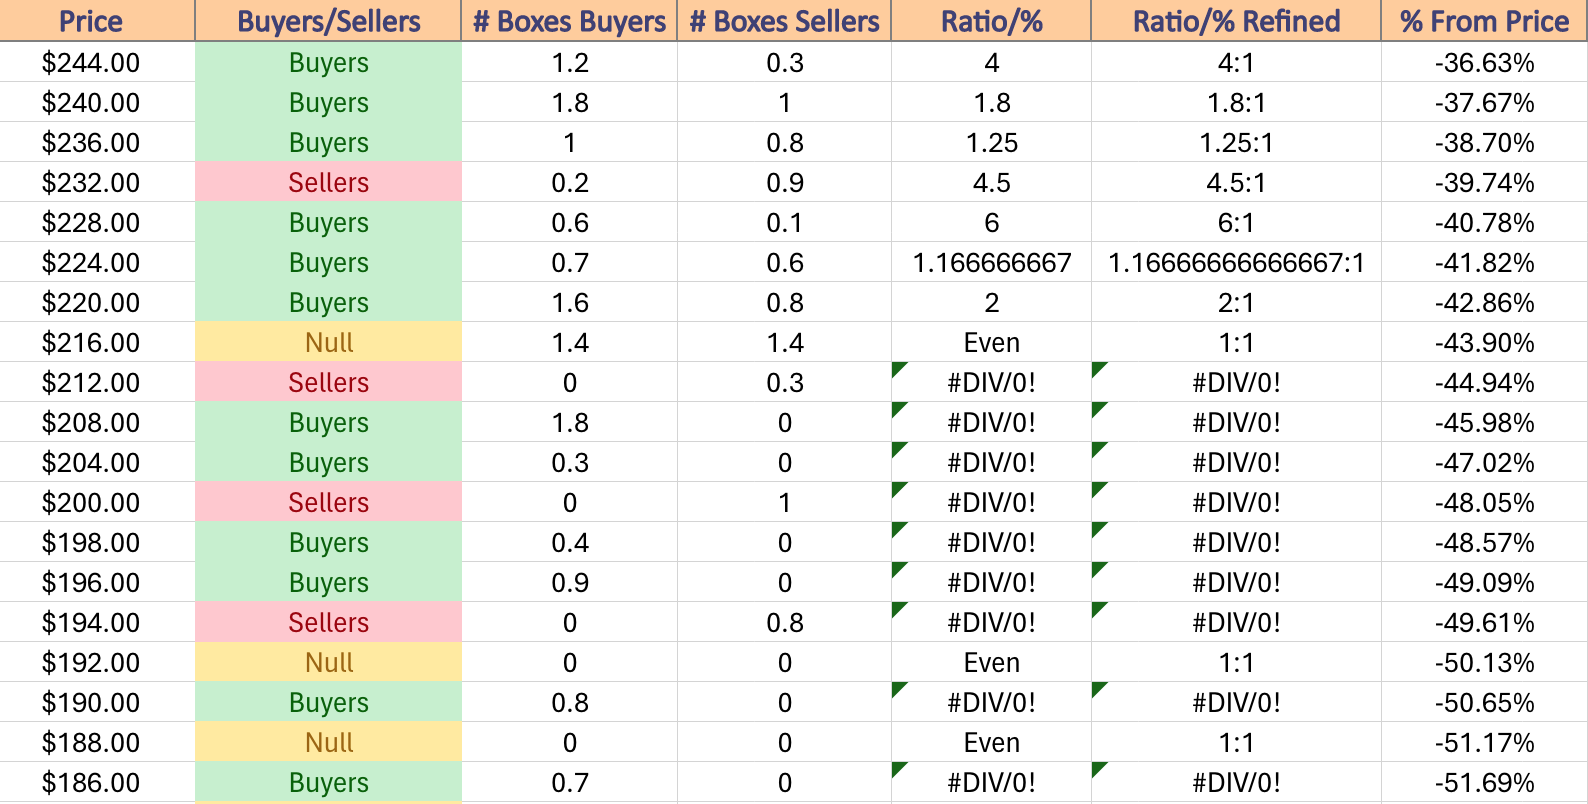
Task: Click the Sellers cell in the $200.00 row
Action: tap(329, 502)
